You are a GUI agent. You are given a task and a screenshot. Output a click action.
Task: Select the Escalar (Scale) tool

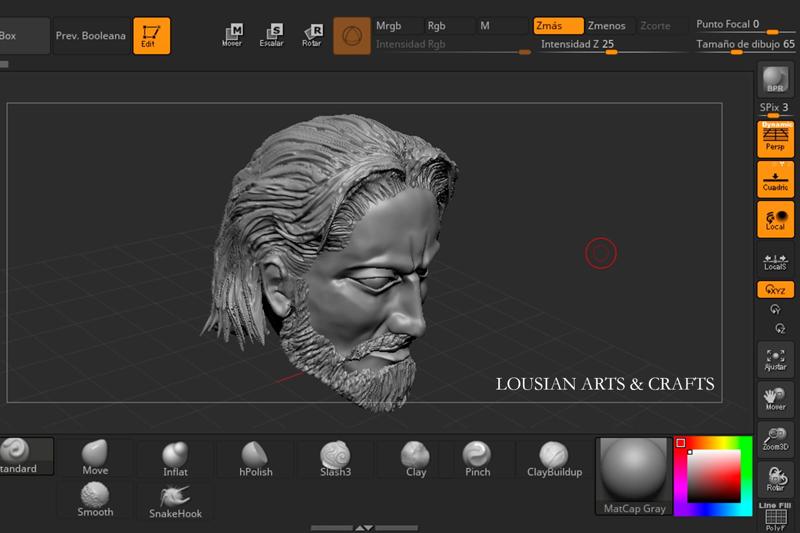[x=272, y=35]
